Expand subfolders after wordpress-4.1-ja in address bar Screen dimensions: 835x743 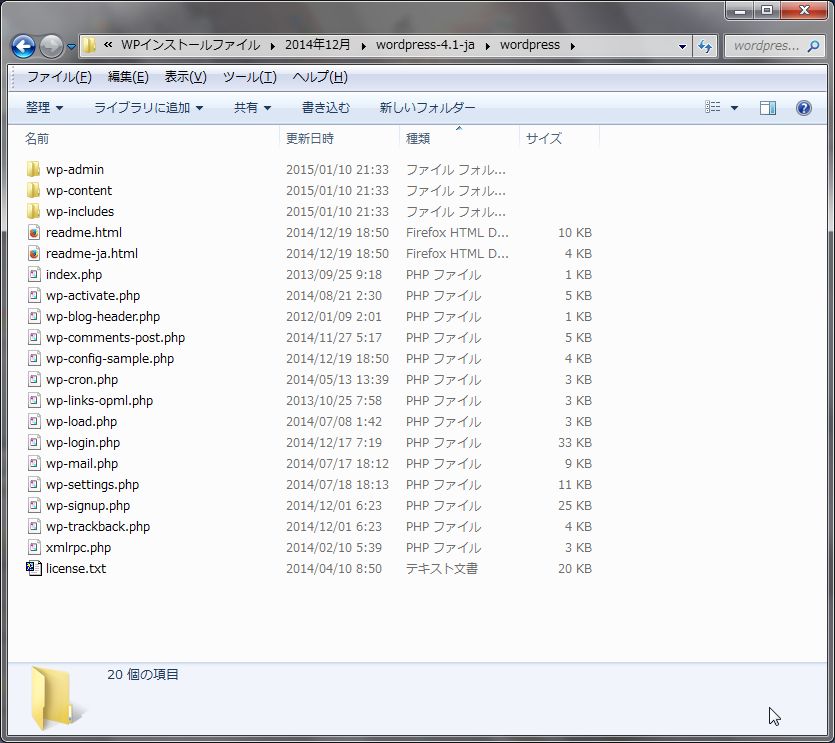click(x=487, y=46)
